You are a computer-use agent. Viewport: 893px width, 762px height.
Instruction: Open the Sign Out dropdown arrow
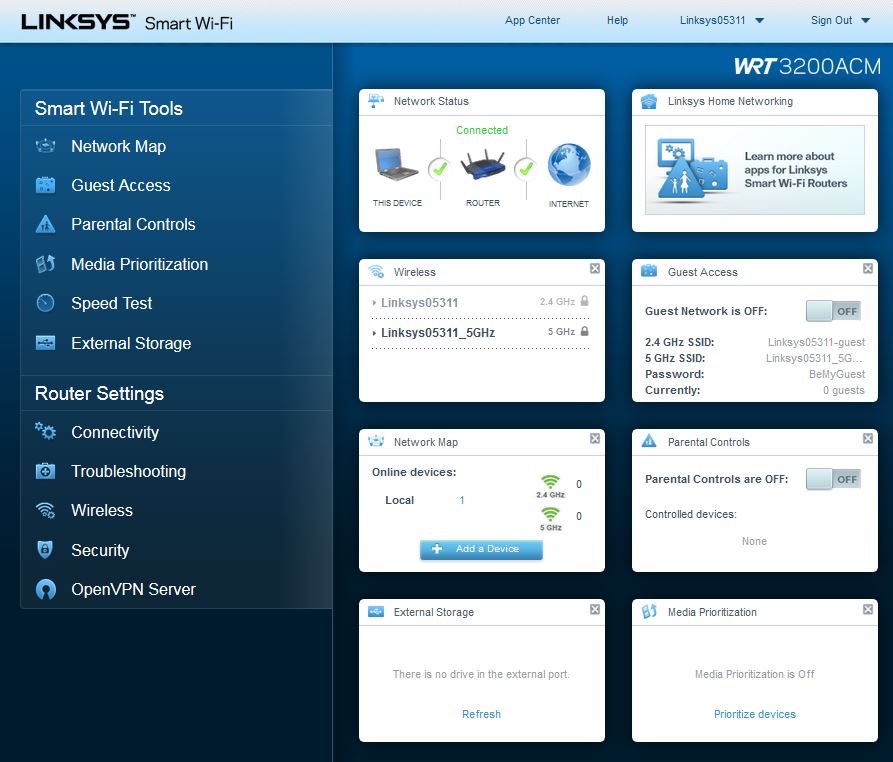click(x=866, y=21)
